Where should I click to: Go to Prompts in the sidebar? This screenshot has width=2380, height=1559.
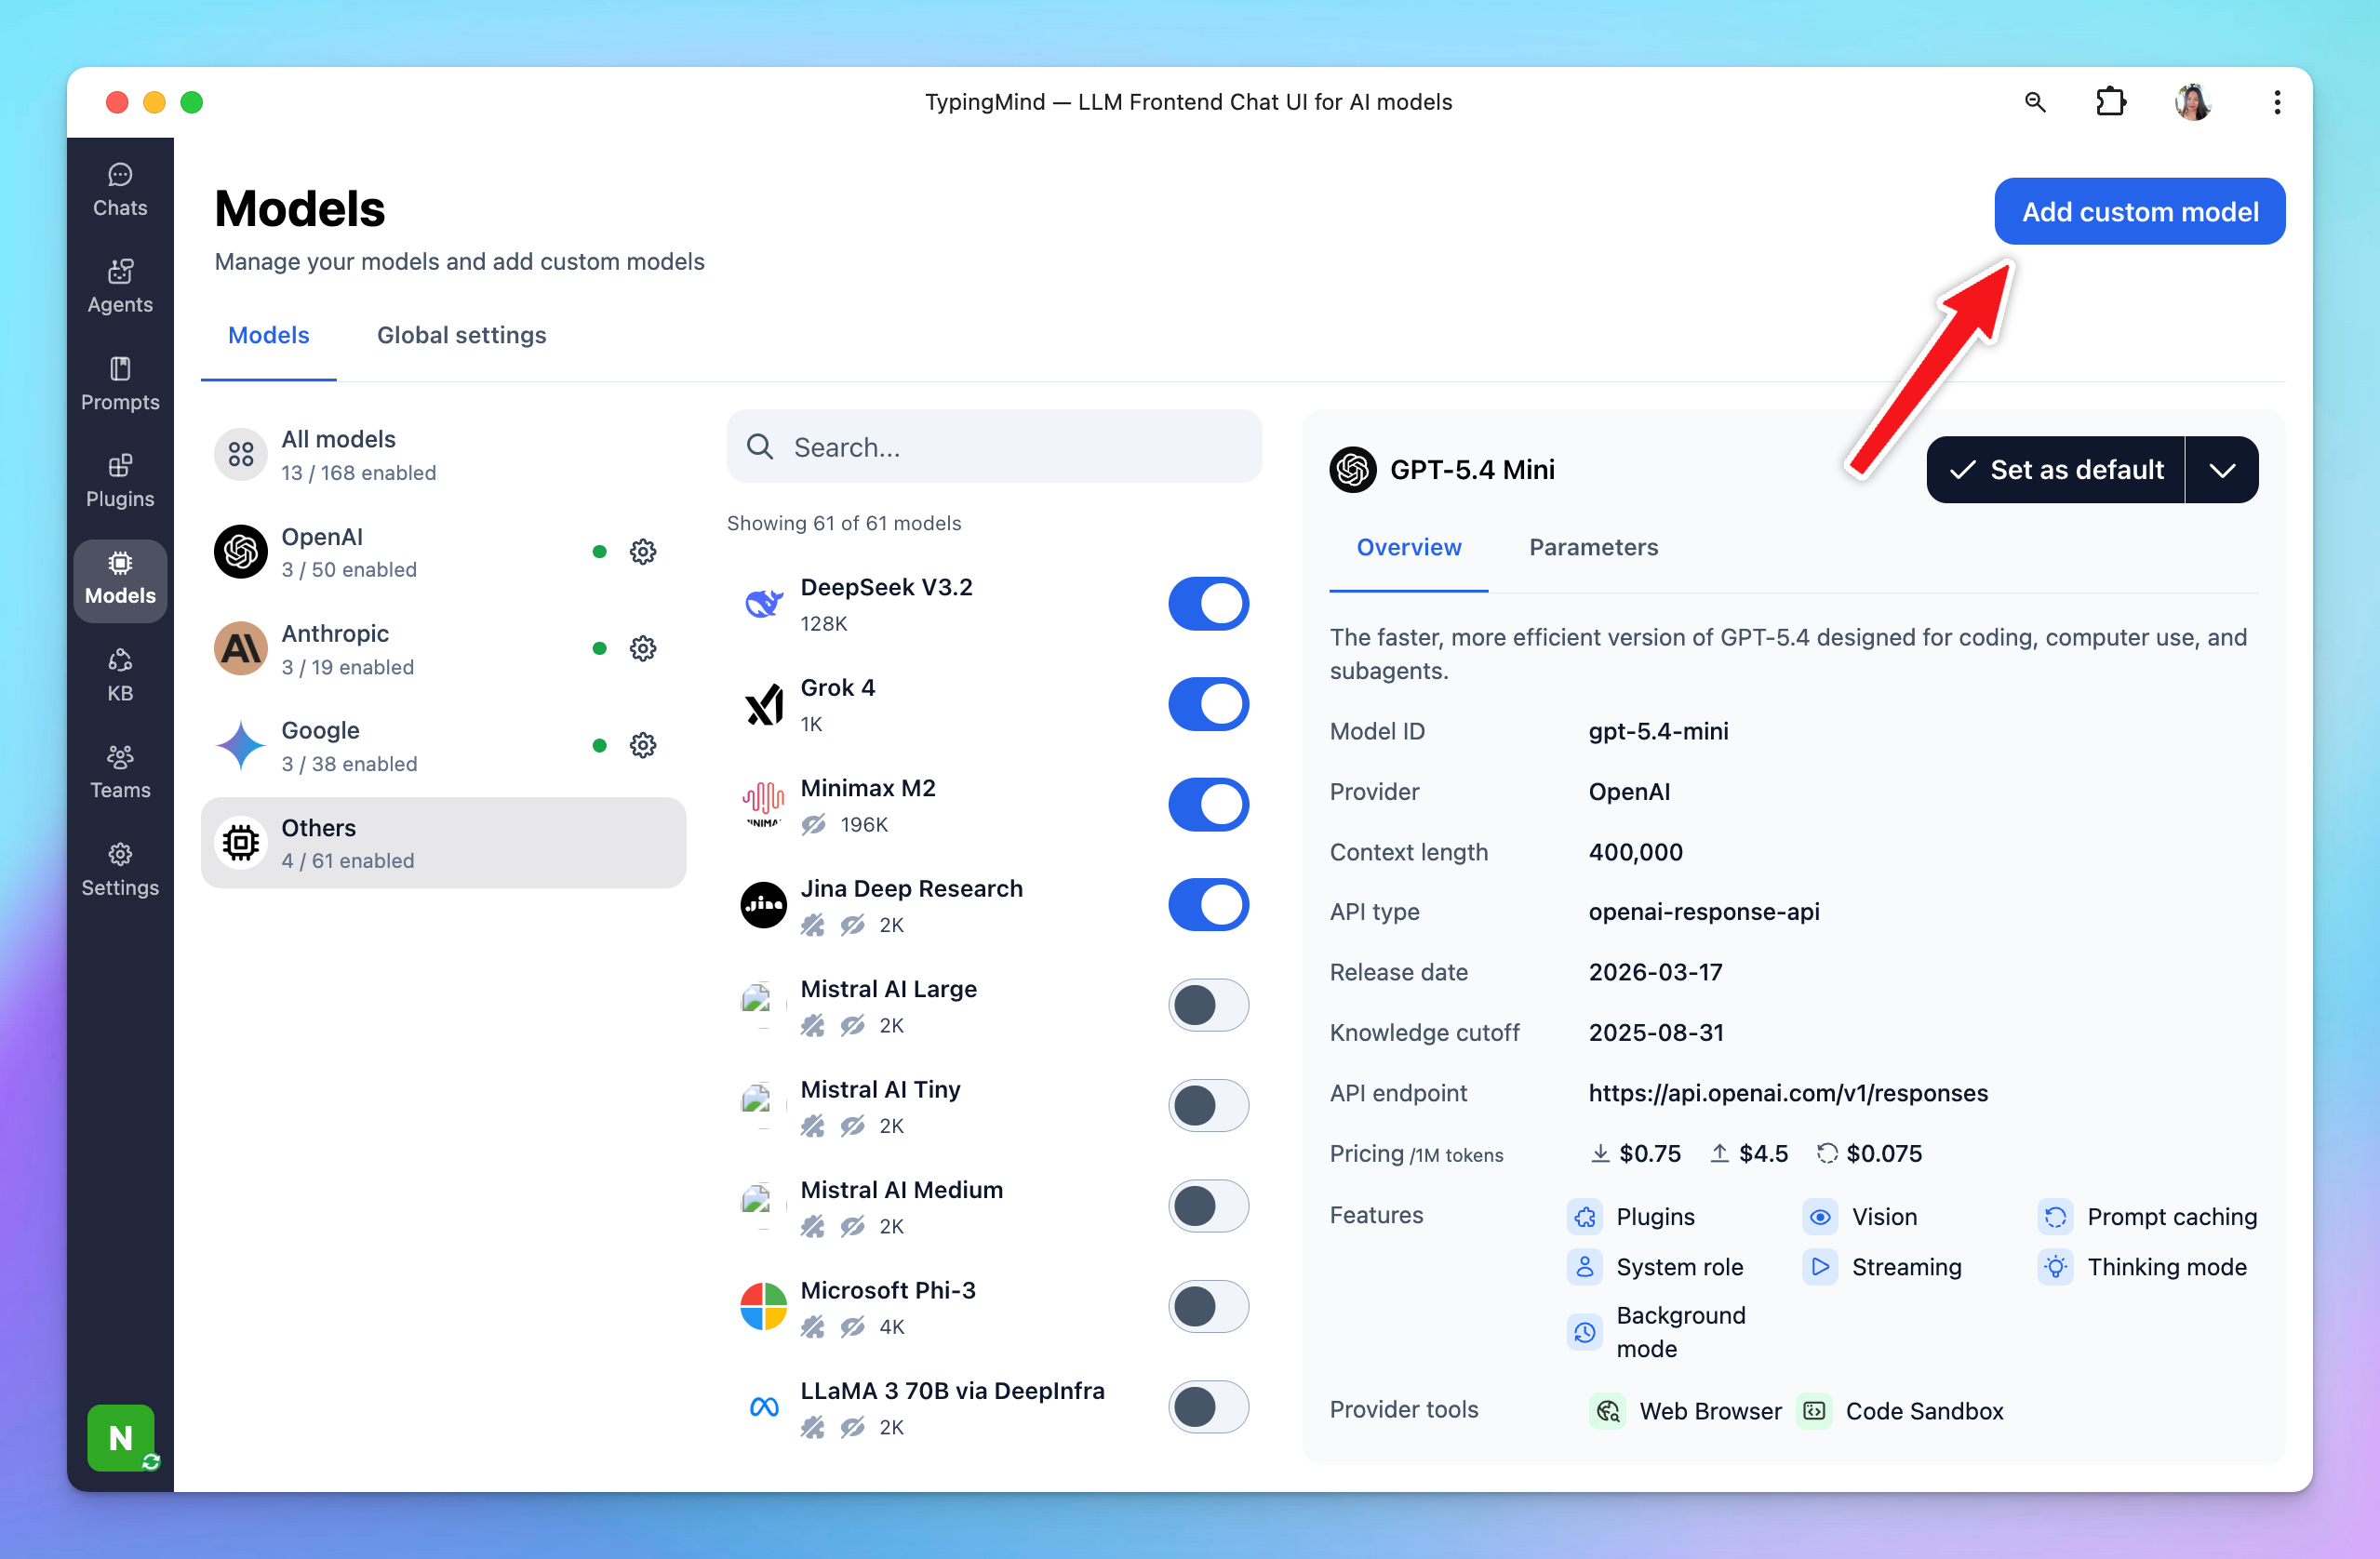[x=120, y=384]
